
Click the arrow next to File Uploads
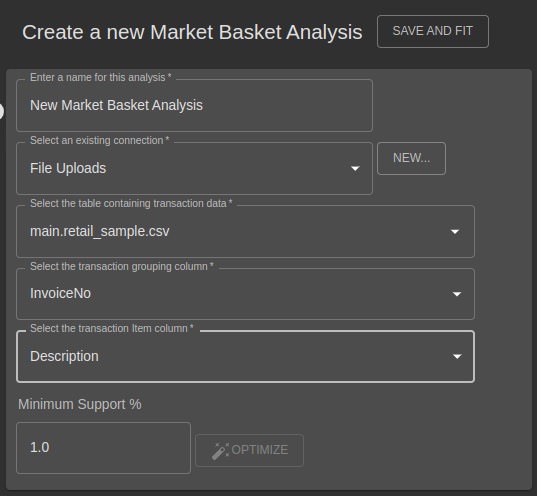point(355,169)
